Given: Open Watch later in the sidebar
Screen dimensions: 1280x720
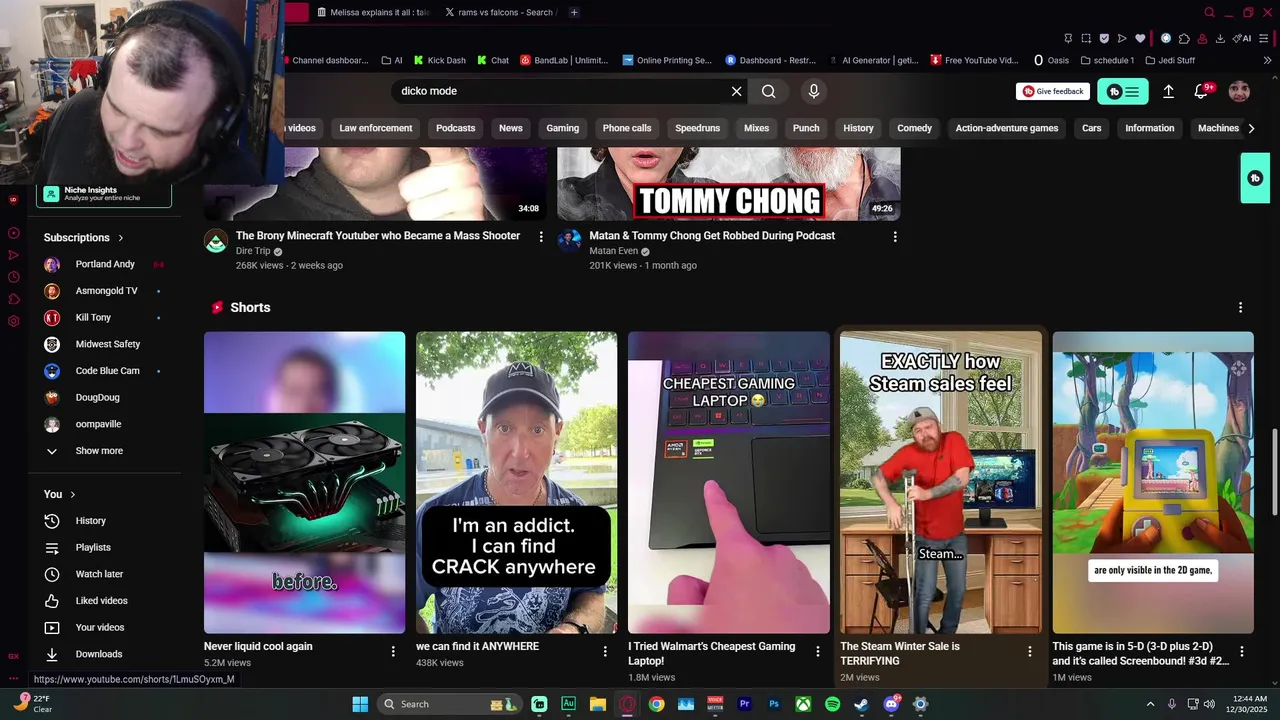Looking at the screenshot, I should point(99,574).
